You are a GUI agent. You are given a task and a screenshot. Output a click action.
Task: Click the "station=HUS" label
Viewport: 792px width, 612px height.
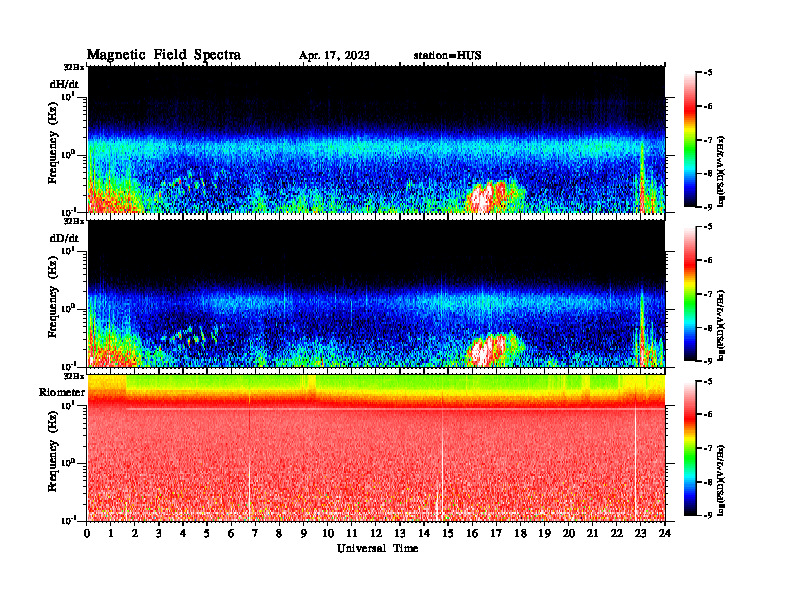click(447, 56)
